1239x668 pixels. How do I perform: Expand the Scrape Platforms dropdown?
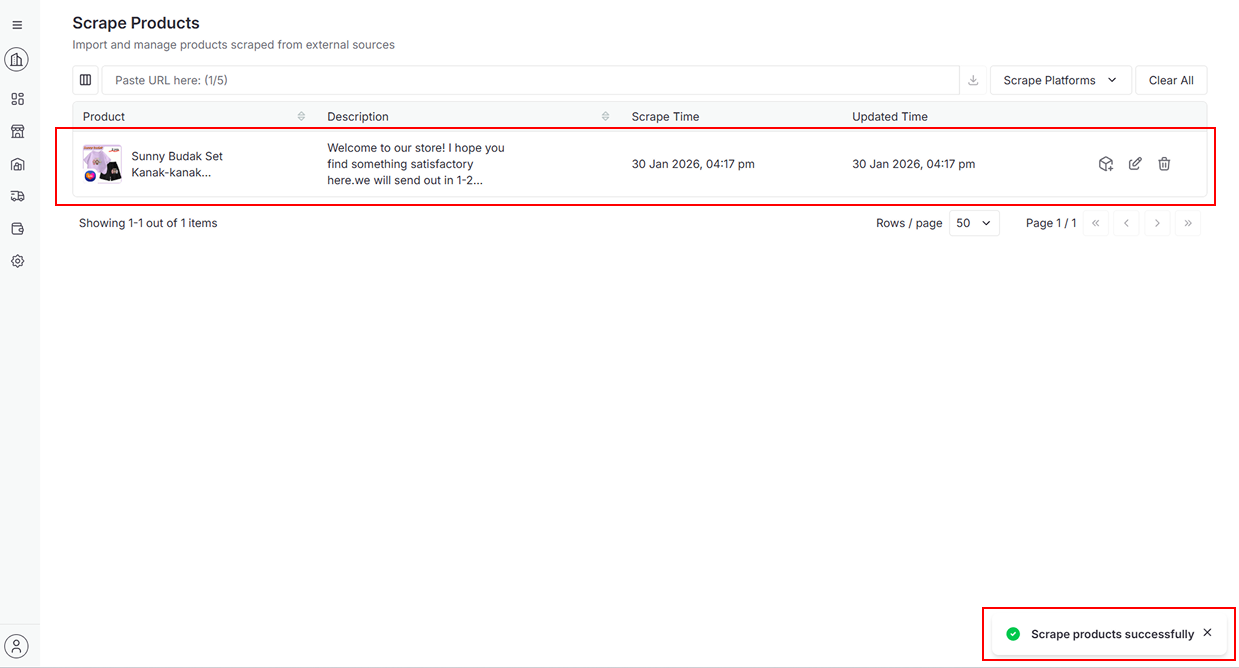point(1060,80)
